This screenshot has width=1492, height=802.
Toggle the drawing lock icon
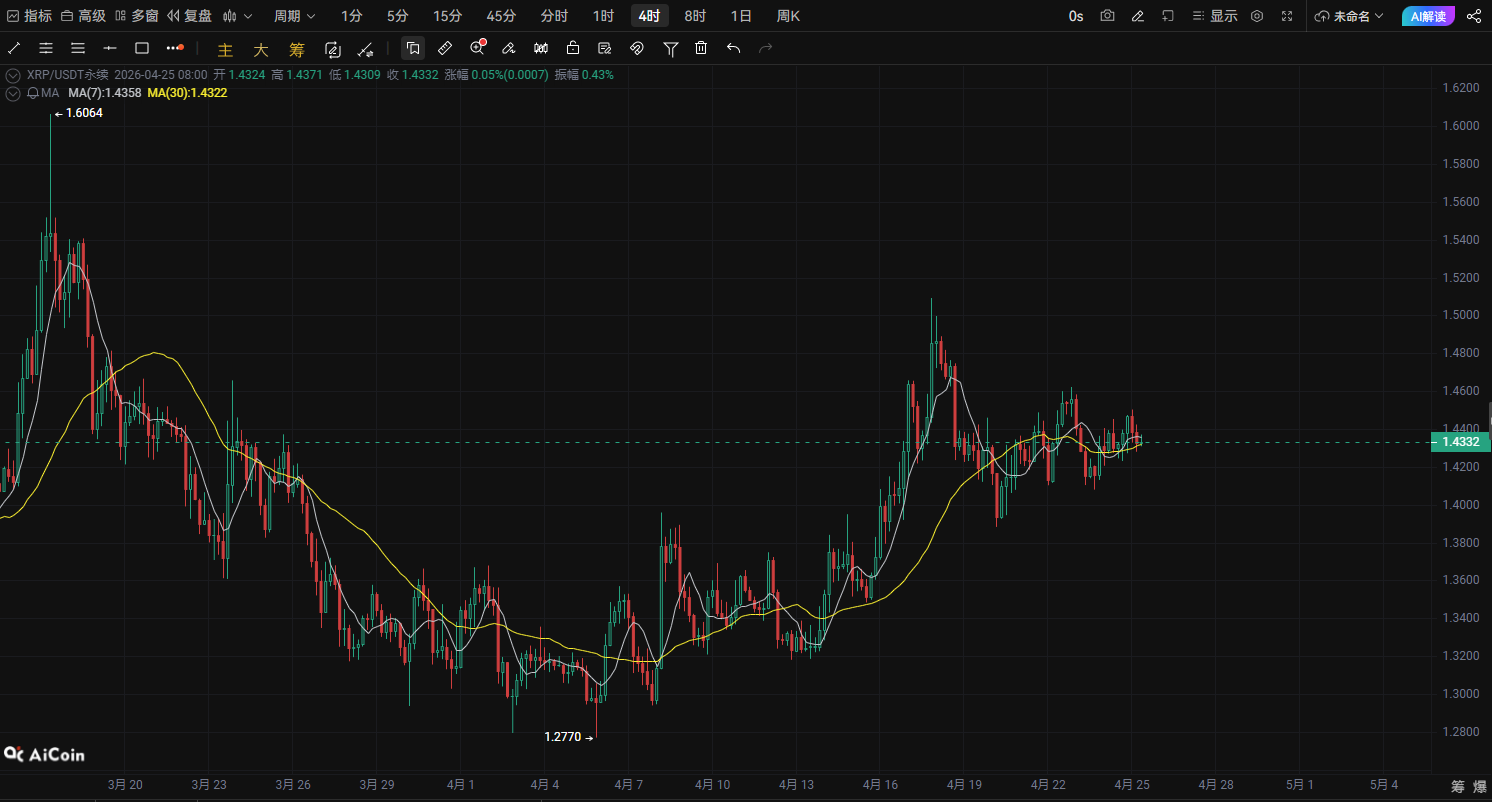tap(573, 48)
